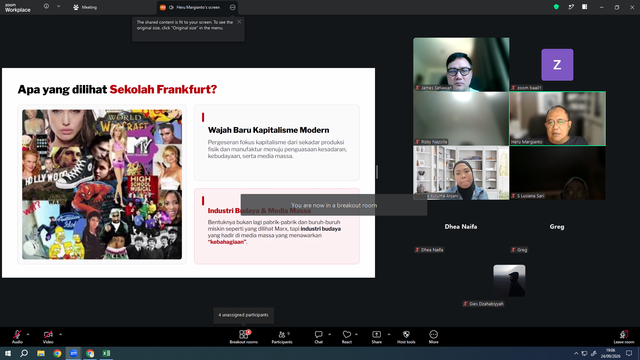This screenshot has height=360, width=640.
Task: Click the pop culture collage image in slide
Action: [x=102, y=184]
